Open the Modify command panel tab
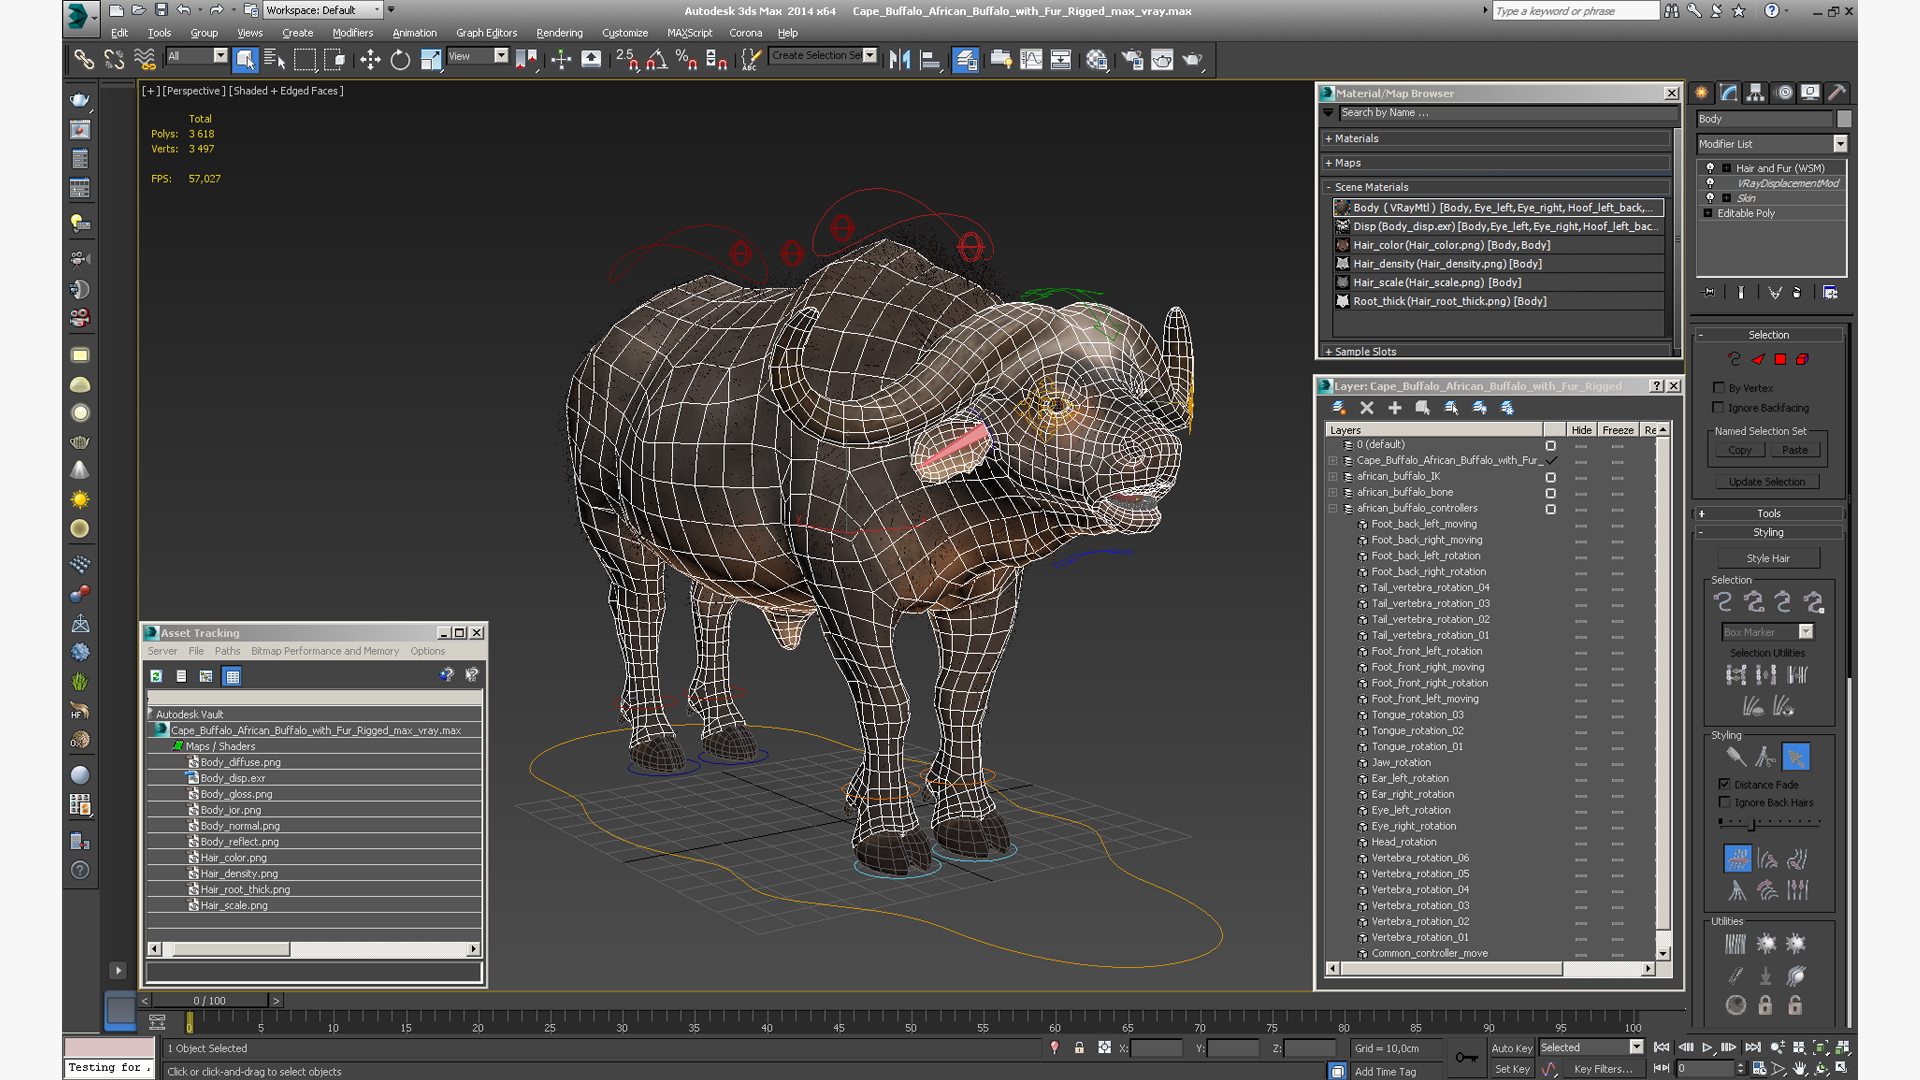The width and height of the screenshot is (1920, 1080). (x=1728, y=93)
